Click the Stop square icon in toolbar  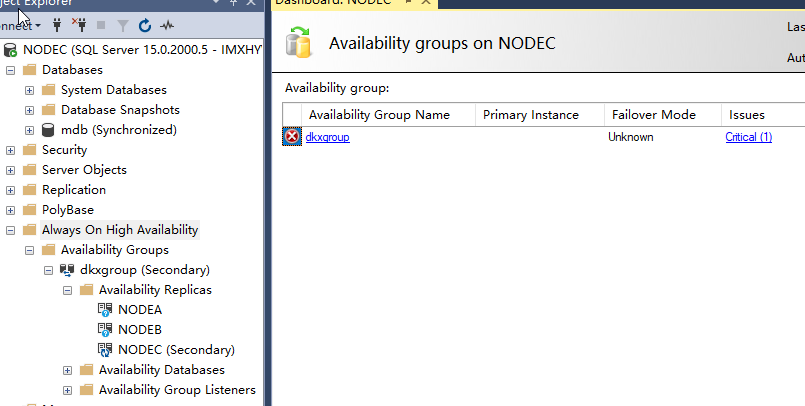(x=101, y=25)
